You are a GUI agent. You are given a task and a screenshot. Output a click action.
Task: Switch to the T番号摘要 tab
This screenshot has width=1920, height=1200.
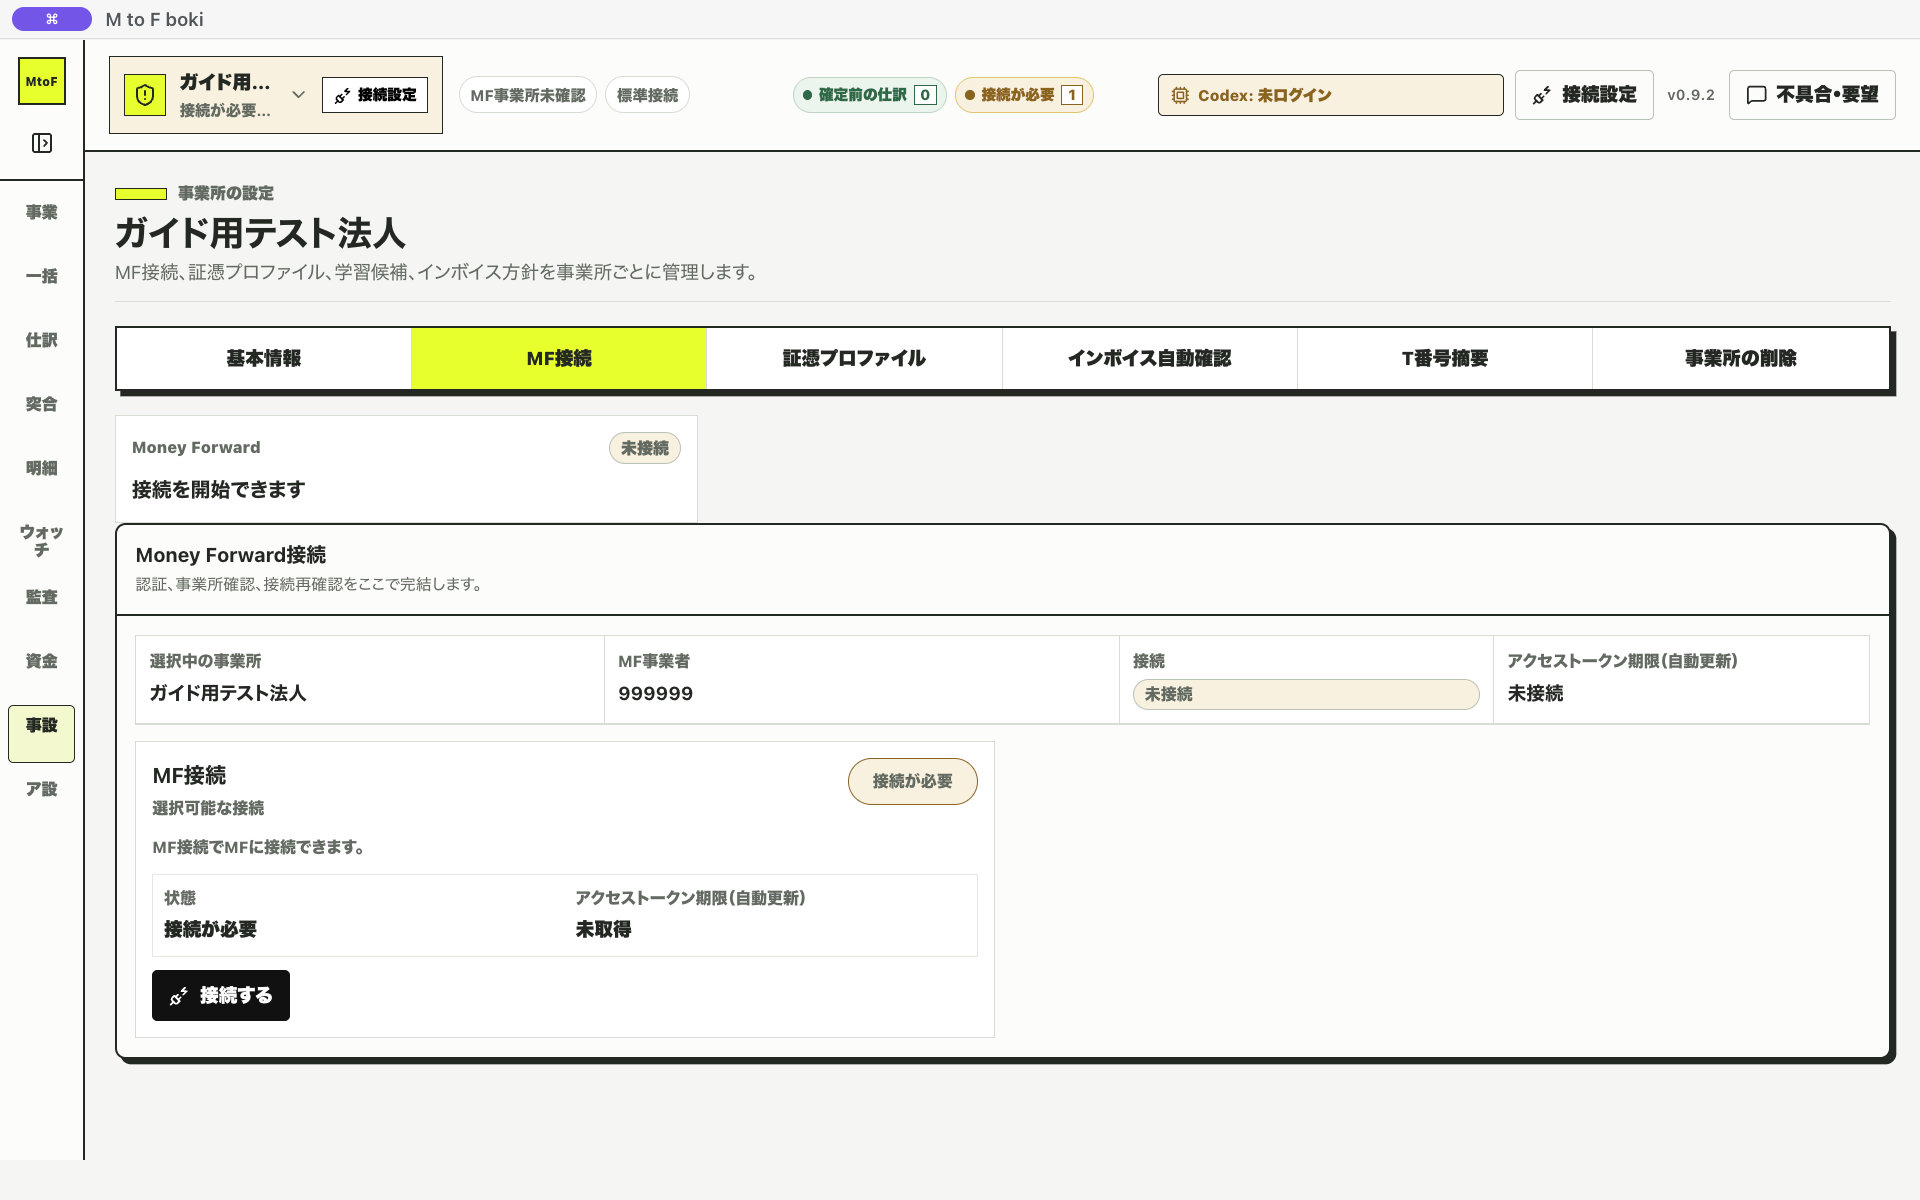tap(1445, 358)
